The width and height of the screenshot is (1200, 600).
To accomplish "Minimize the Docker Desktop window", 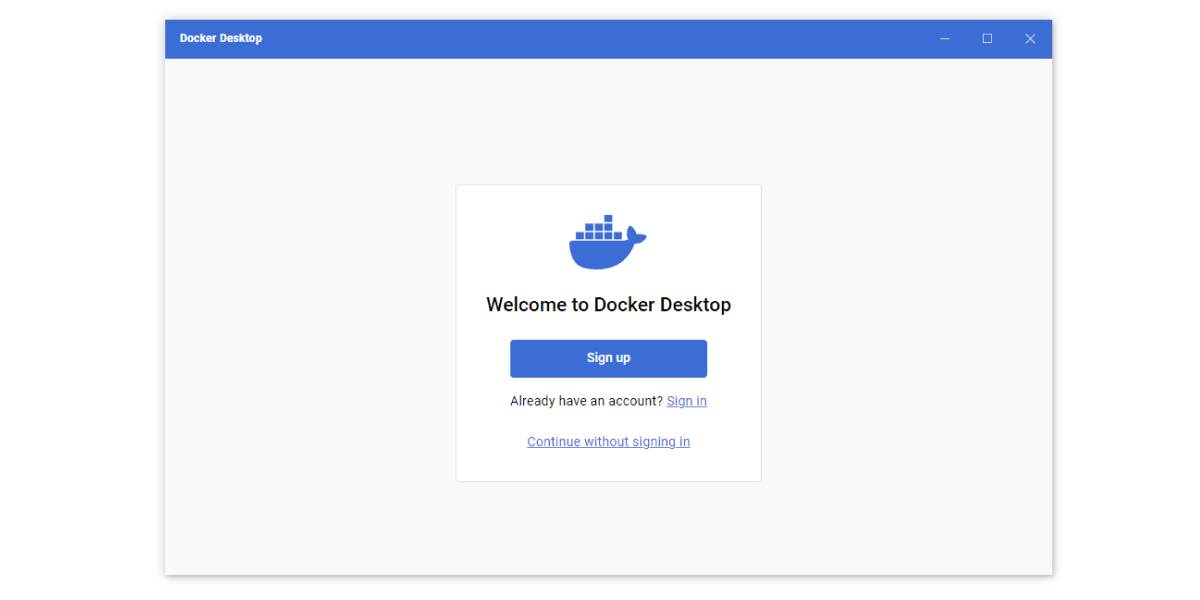I will click(945, 39).
